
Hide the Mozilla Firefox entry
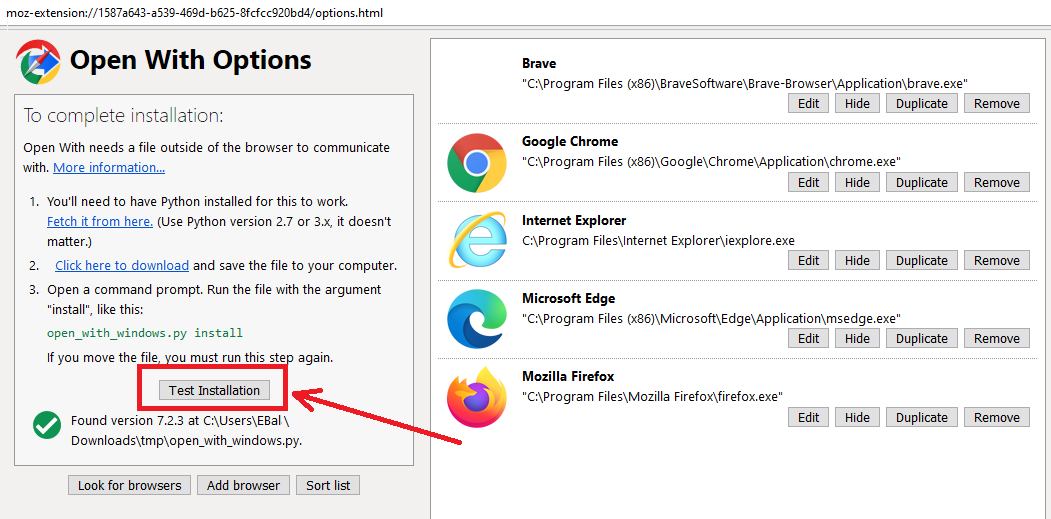pyautogui.click(x=857, y=417)
